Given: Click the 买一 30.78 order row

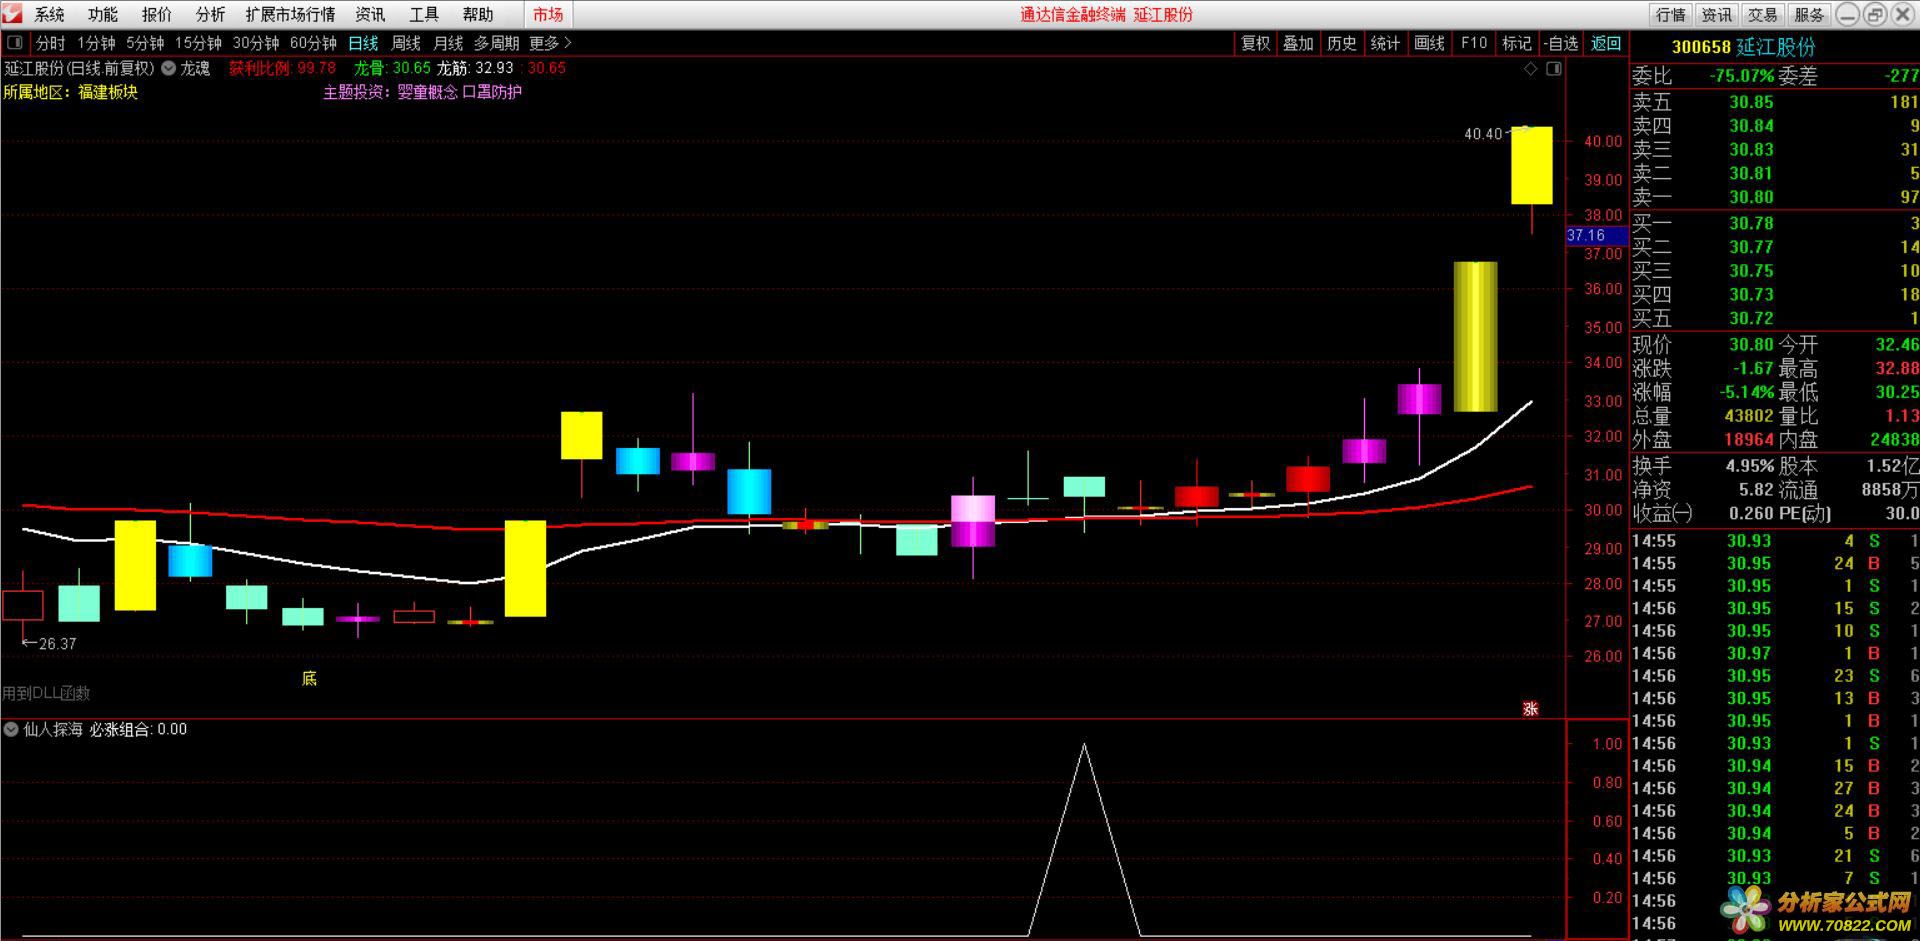Looking at the screenshot, I should 1775,223.
